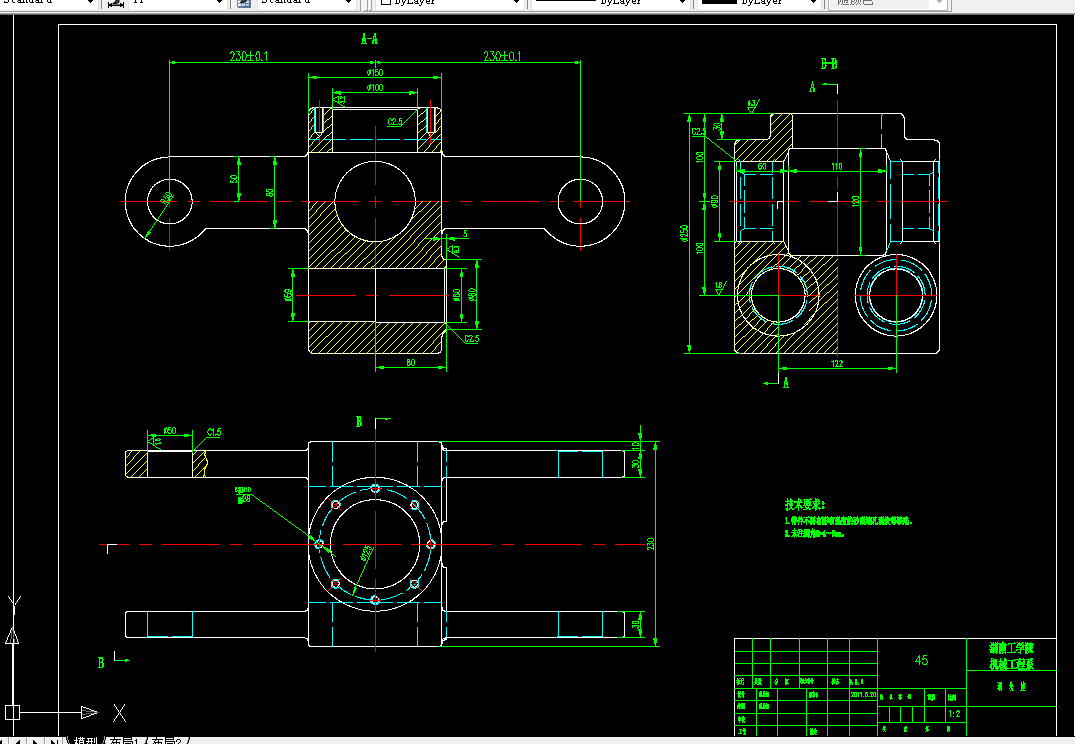Switch to the 布局1 layout tab
This screenshot has width=1075, height=744.
pos(125,741)
